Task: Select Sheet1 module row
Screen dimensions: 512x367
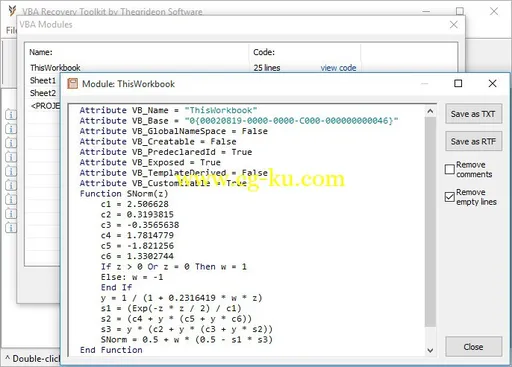Action: [x=43, y=80]
